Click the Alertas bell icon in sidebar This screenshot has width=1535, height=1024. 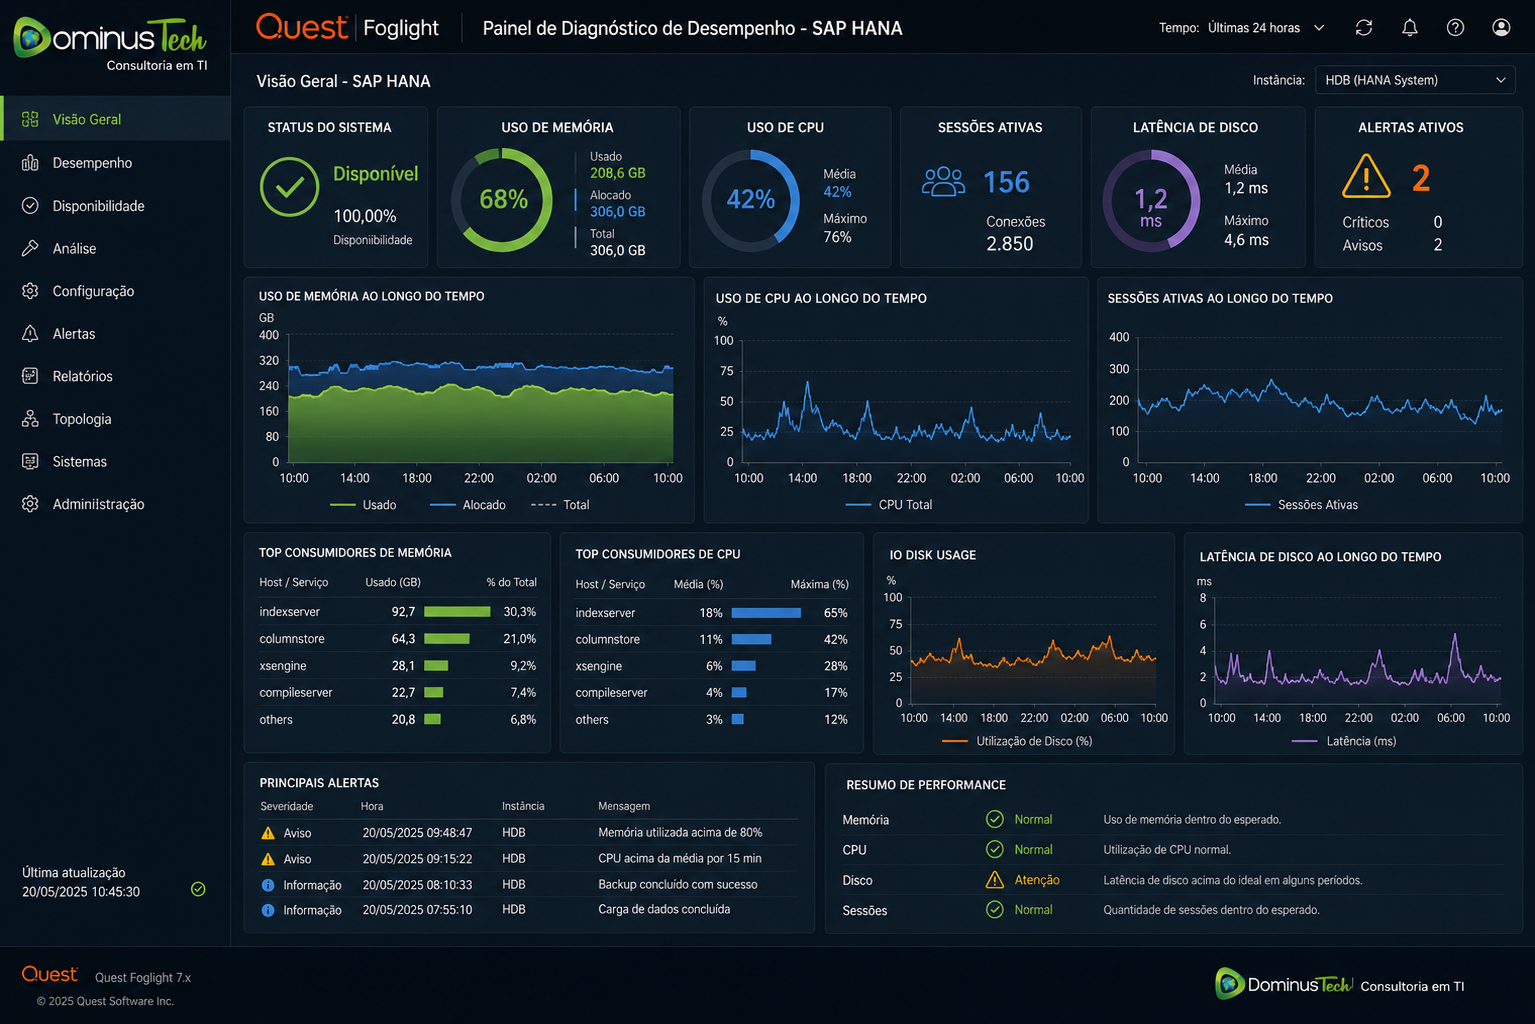[30, 334]
